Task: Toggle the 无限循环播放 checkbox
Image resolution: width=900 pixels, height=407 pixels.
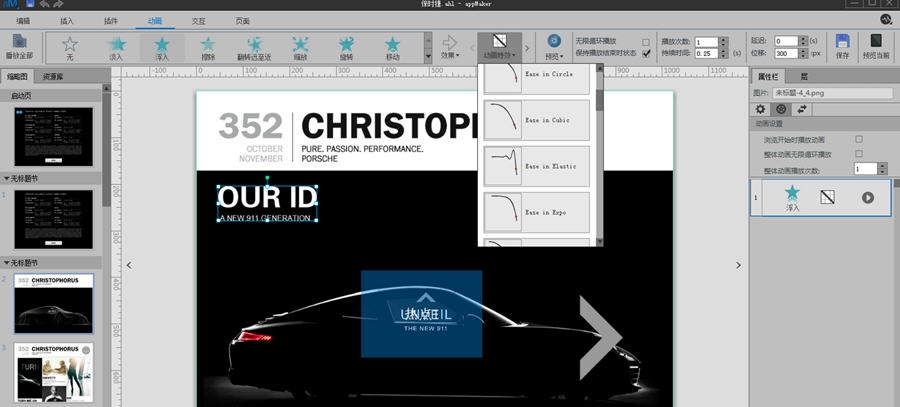Action: tap(646, 42)
